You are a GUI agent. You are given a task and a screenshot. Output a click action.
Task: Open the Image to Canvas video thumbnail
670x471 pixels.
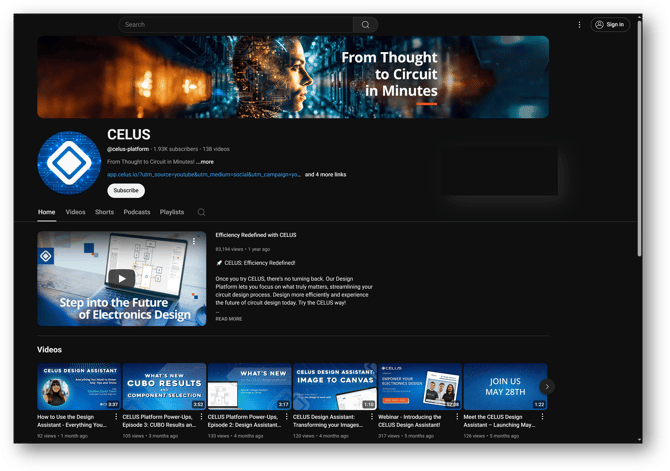pos(335,386)
